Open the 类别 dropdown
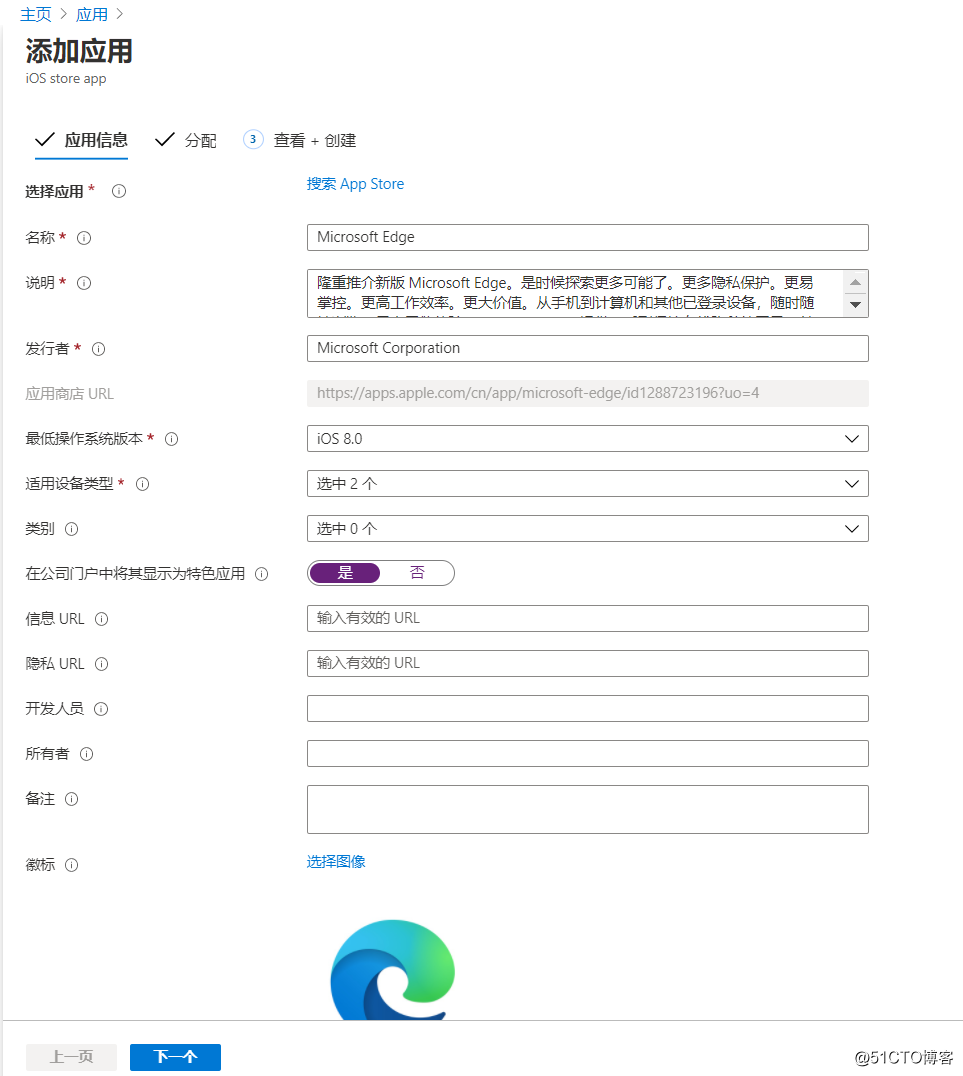Screen dimensions: 963x1076 pos(588,528)
